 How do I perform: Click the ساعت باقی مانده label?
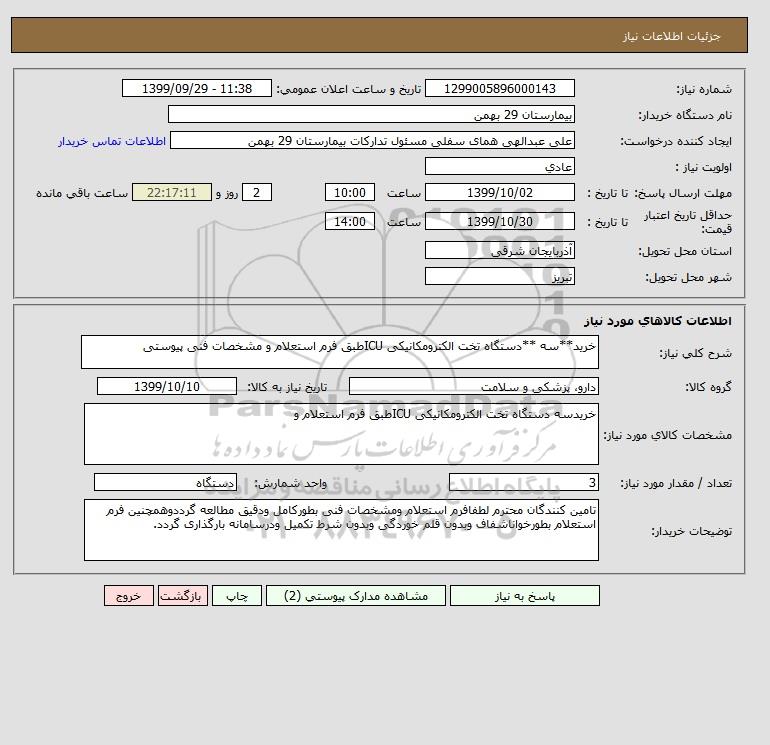[82, 193]
